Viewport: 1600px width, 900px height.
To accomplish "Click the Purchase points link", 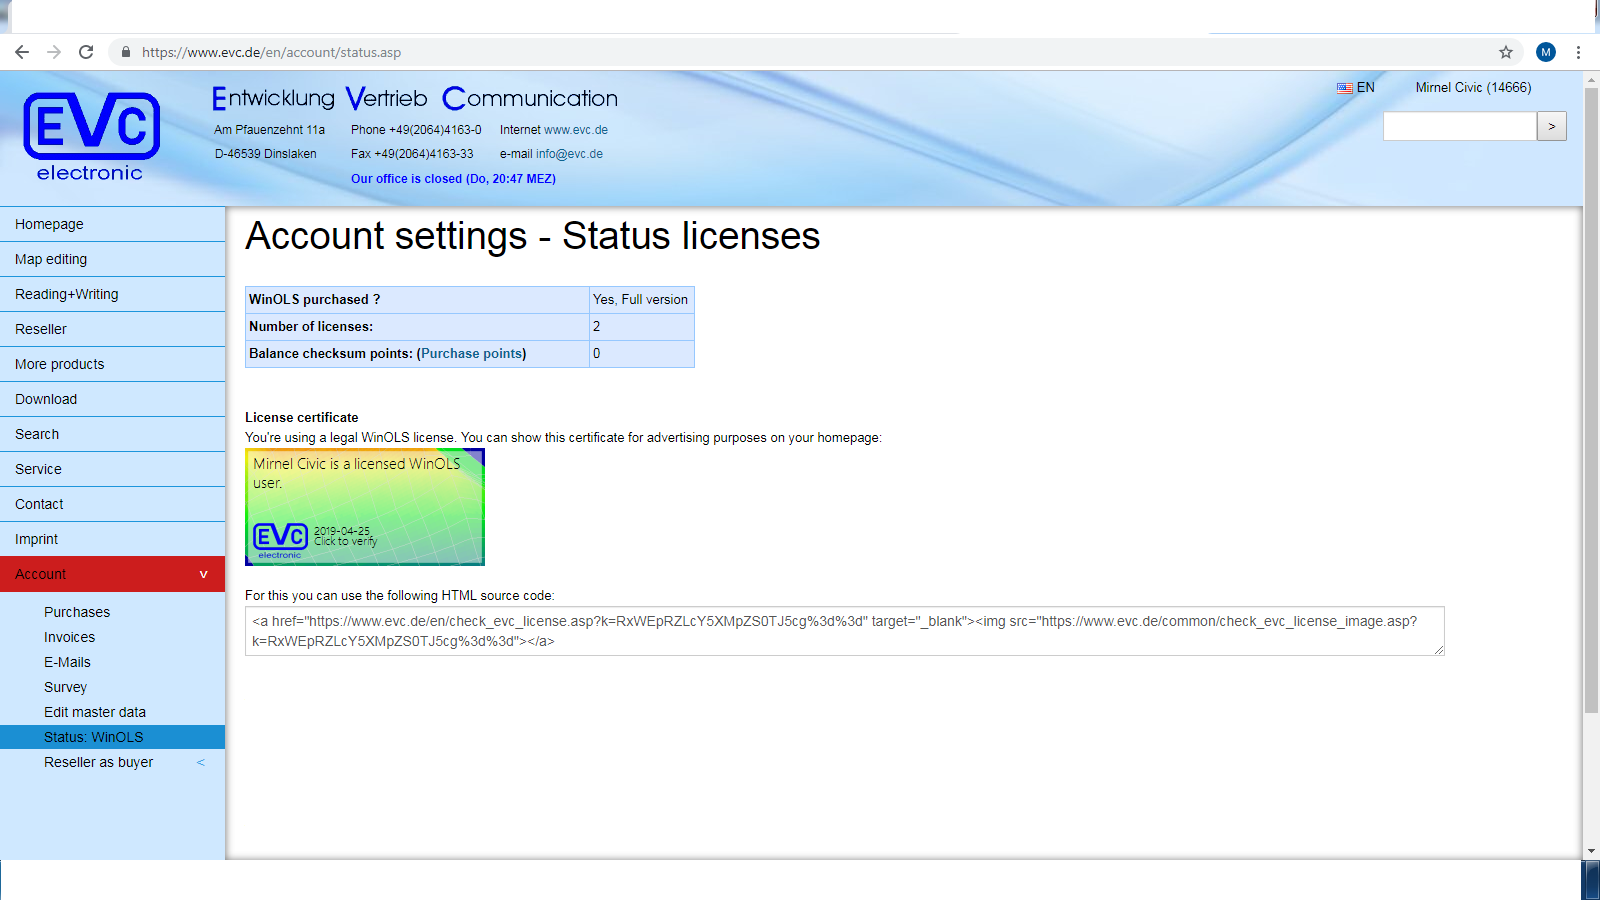I will click(472, 354).
